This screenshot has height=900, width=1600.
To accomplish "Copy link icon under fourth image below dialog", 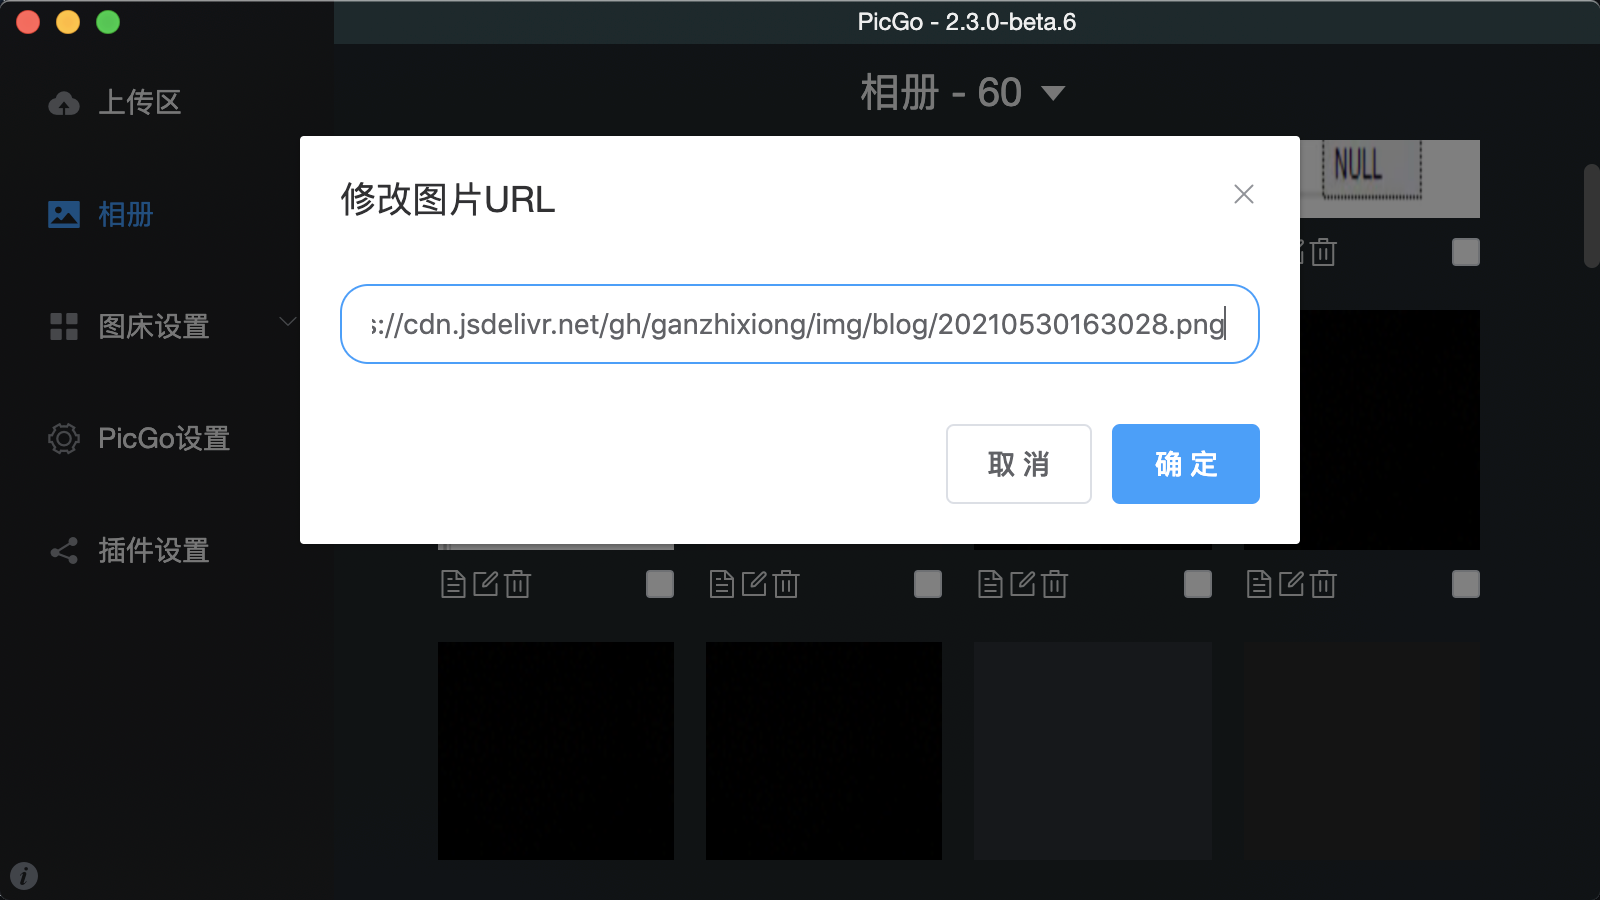I will 1259,584.
